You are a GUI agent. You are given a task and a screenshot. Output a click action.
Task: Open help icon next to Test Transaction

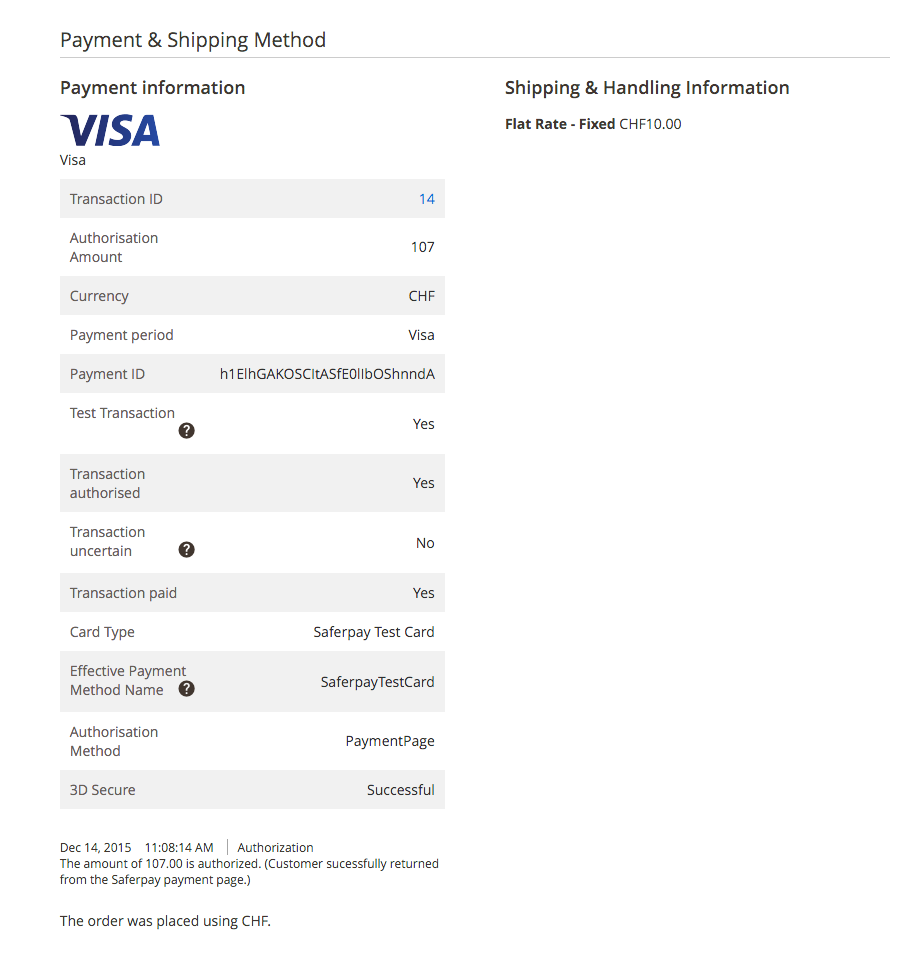[x=186, y=431]
